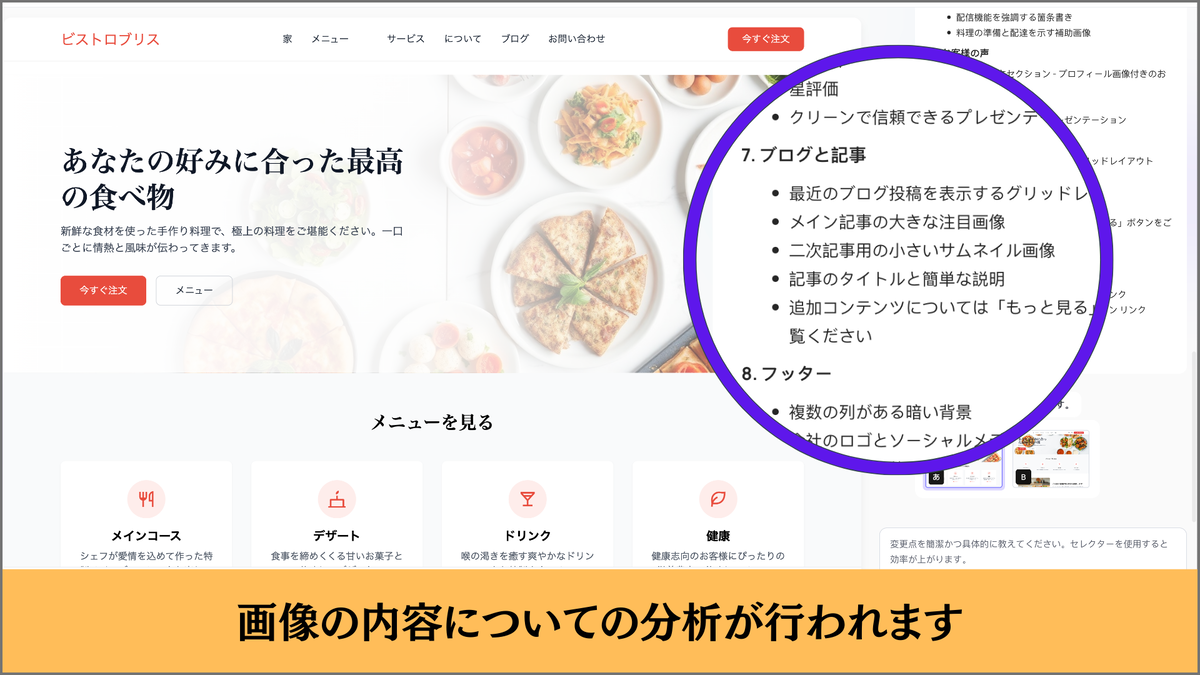The height and width of the screenshot is (675, 1200).
Task: Click the cocktail glass ドリンク icon
Action: (x=527, y=498)
